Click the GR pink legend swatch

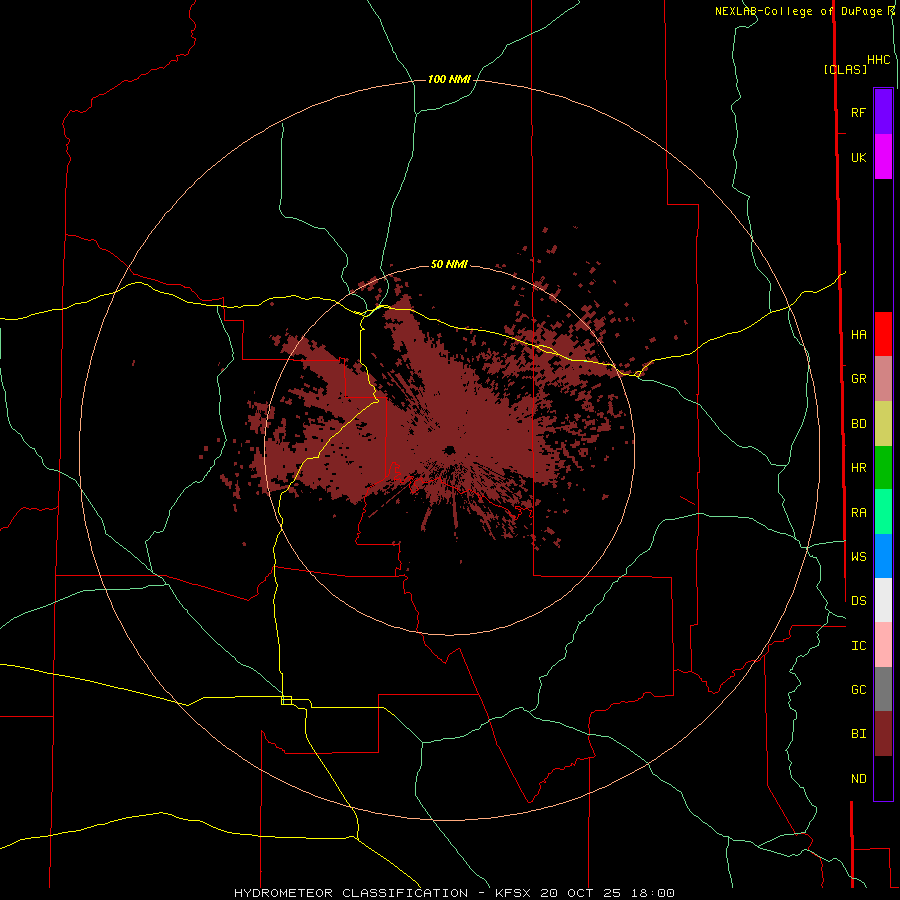883,379
